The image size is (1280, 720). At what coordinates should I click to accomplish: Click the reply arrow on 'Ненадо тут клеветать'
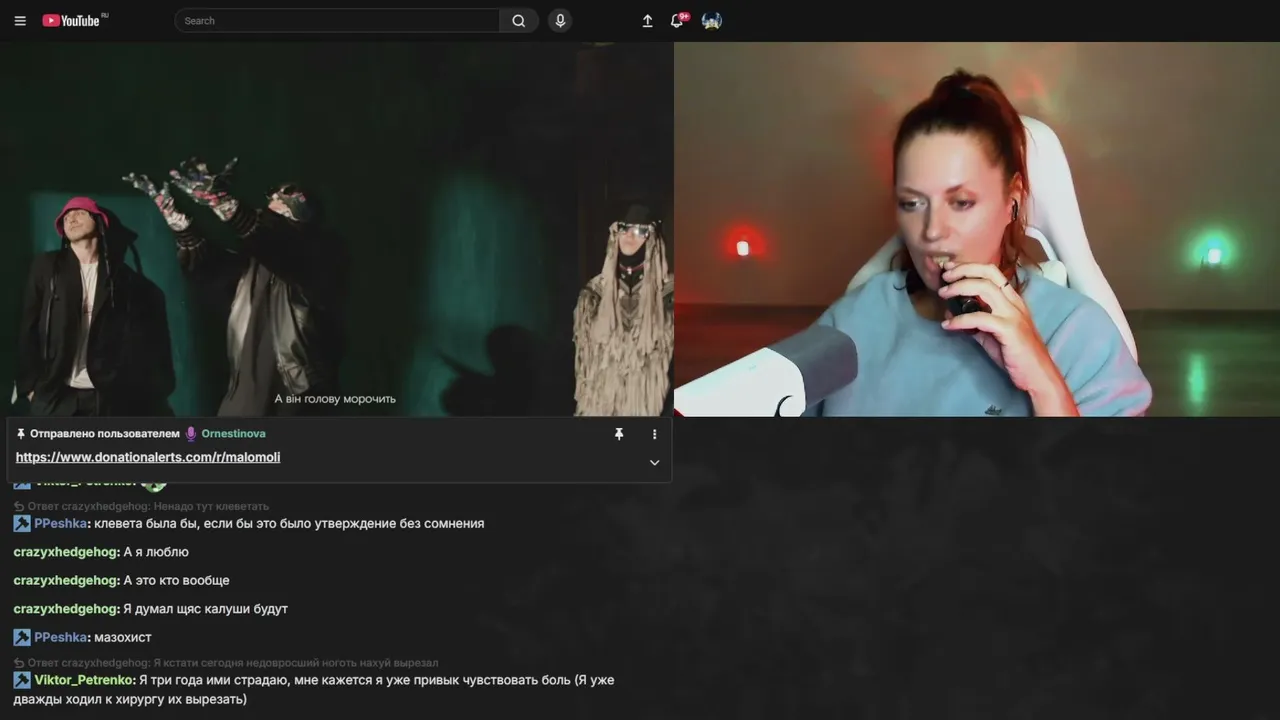coord(19,506)
